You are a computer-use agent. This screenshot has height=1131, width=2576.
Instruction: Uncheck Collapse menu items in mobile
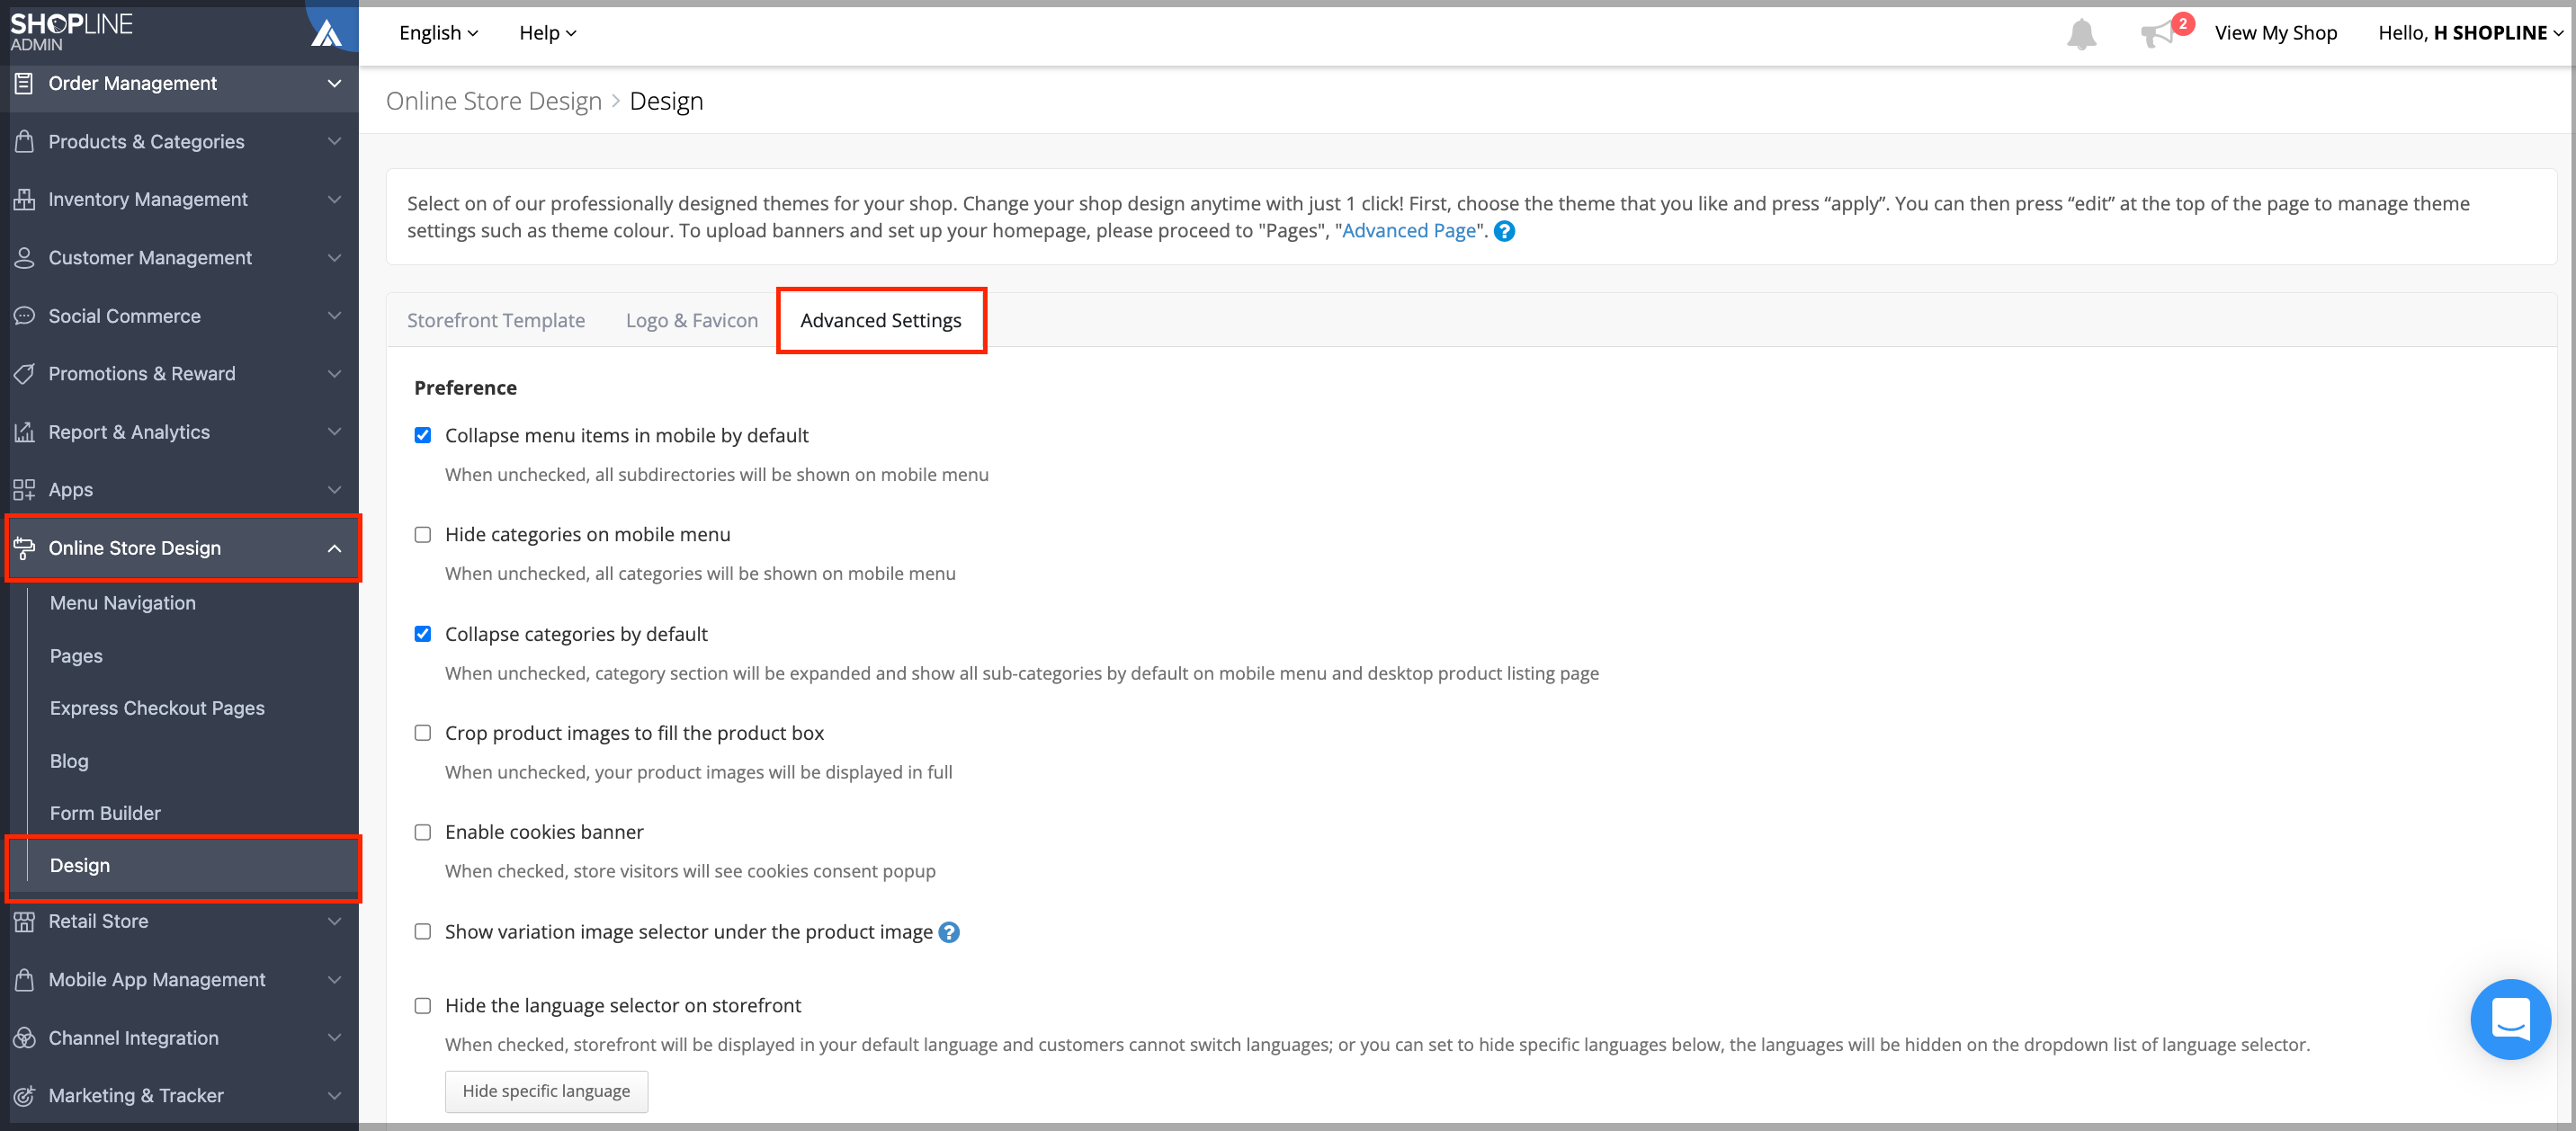[x=423, y=435]
